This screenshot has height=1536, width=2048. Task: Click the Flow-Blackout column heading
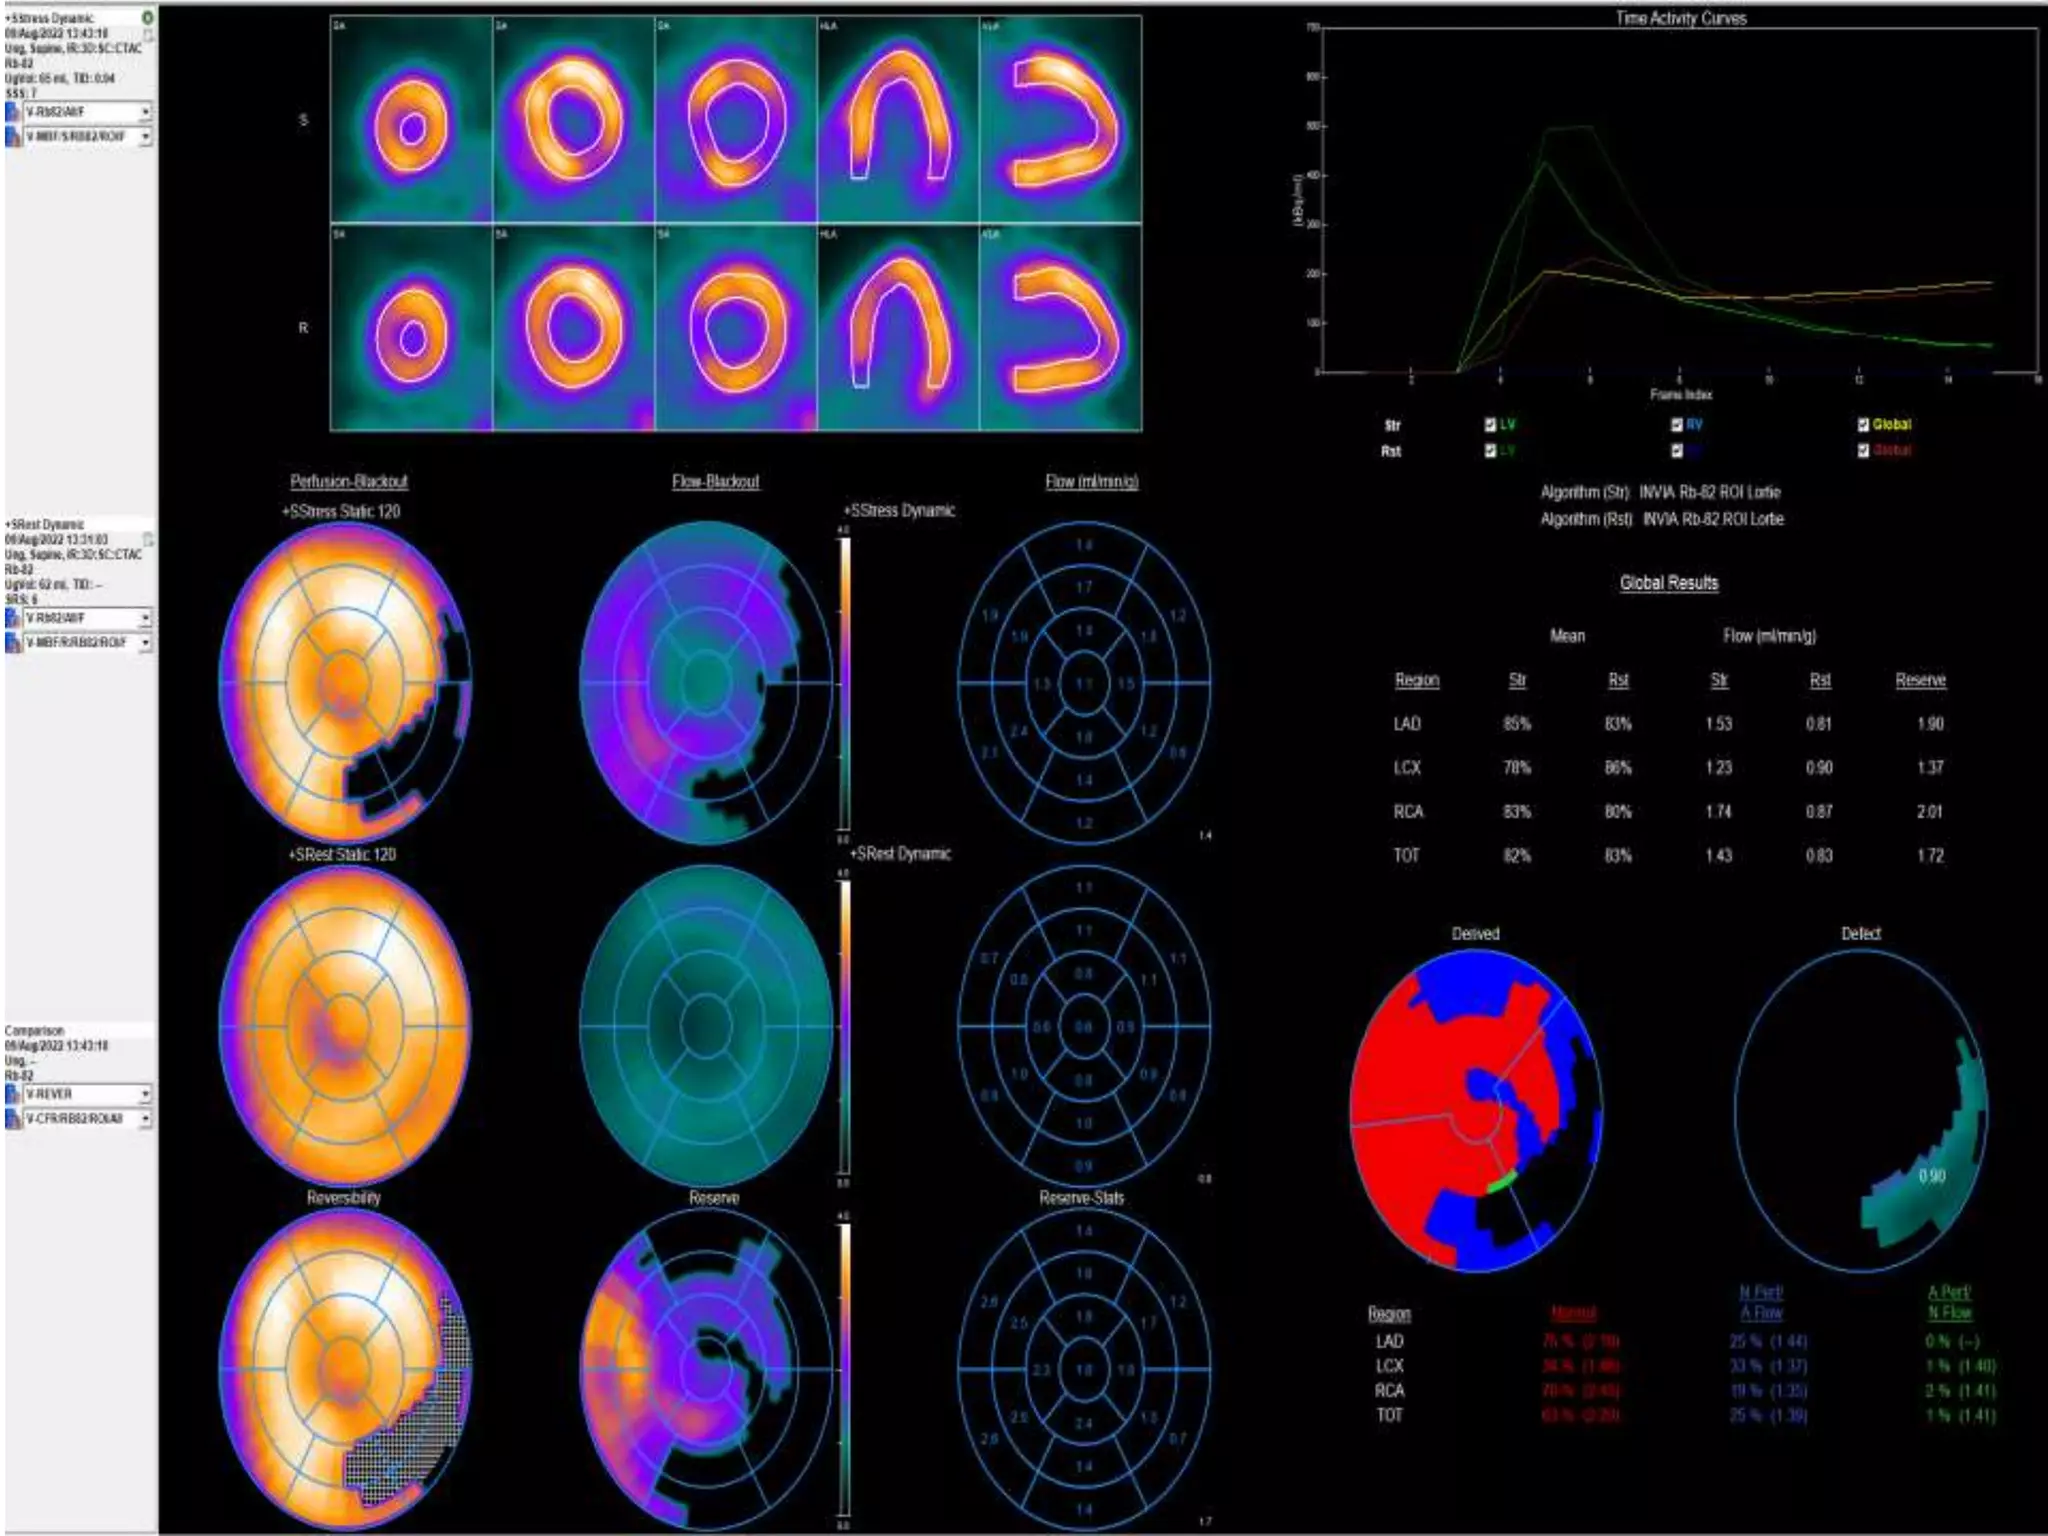[715, 481]
